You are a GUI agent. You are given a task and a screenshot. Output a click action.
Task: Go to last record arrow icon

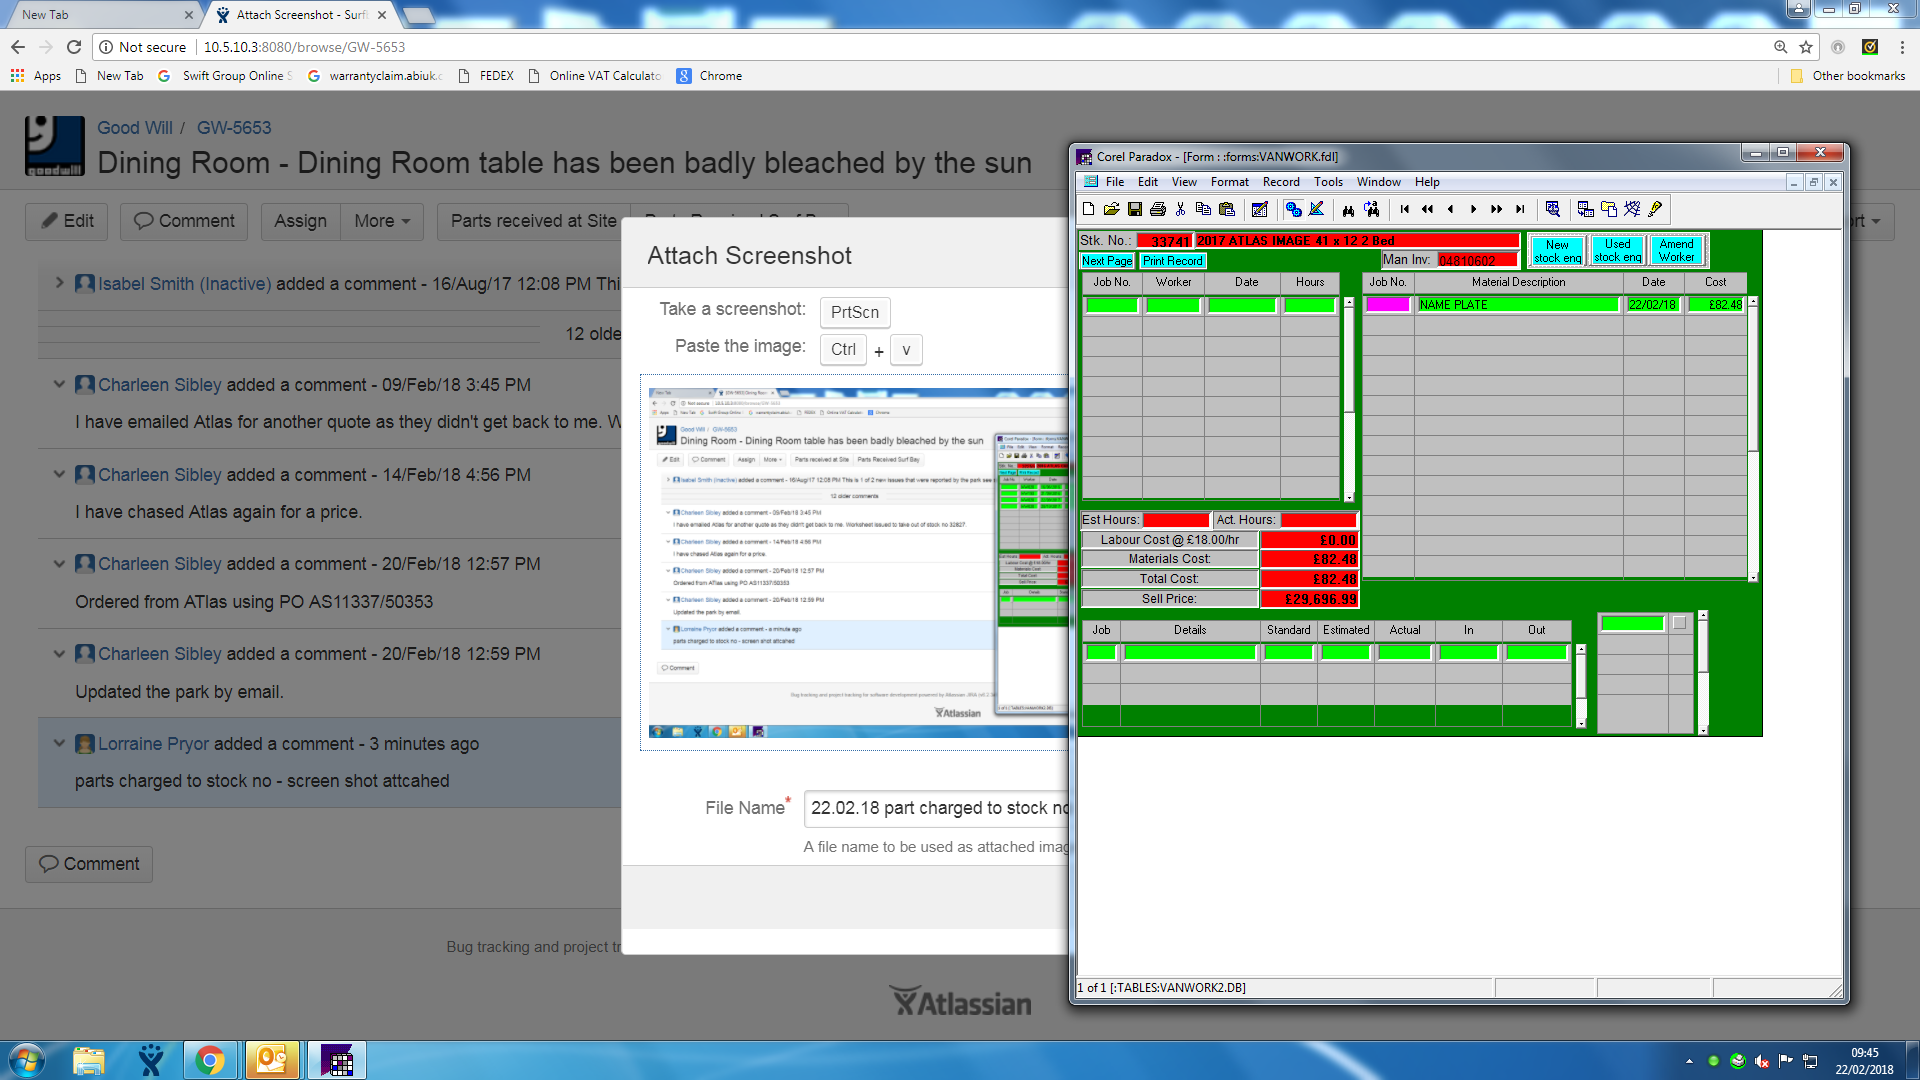1520,209
